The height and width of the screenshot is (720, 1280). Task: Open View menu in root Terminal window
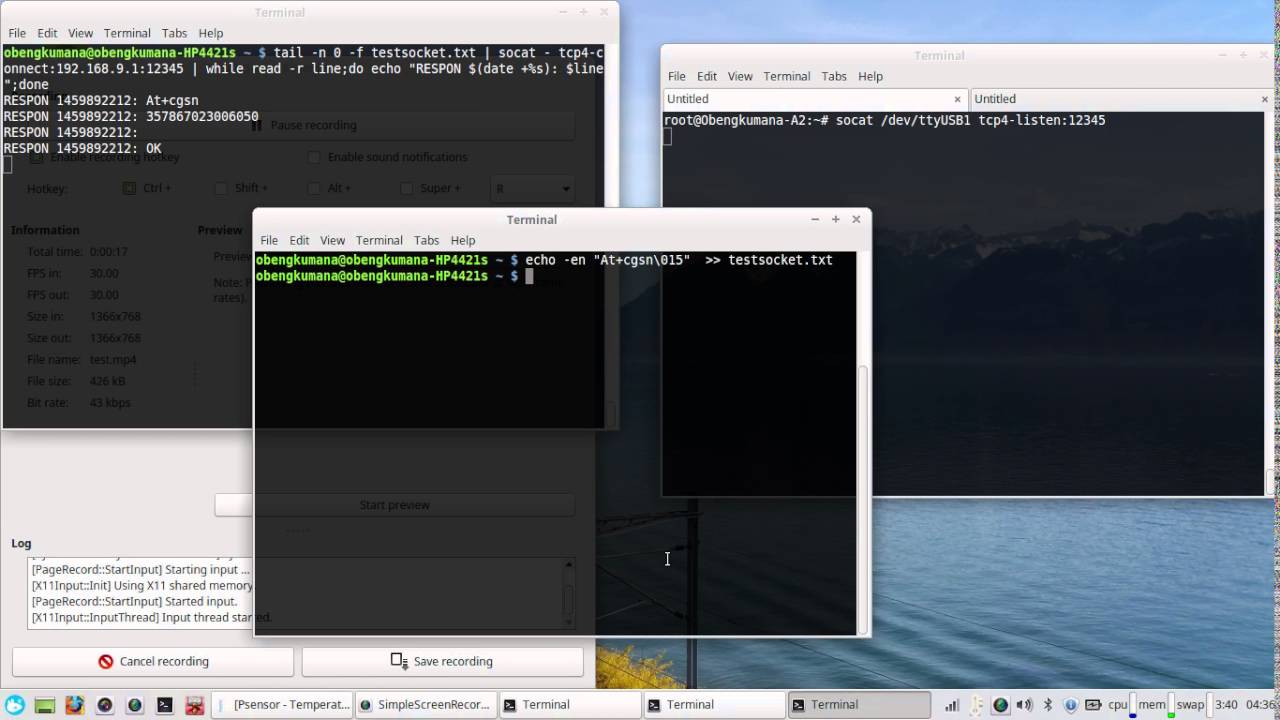pyautogui.click(x=740, y=76)
